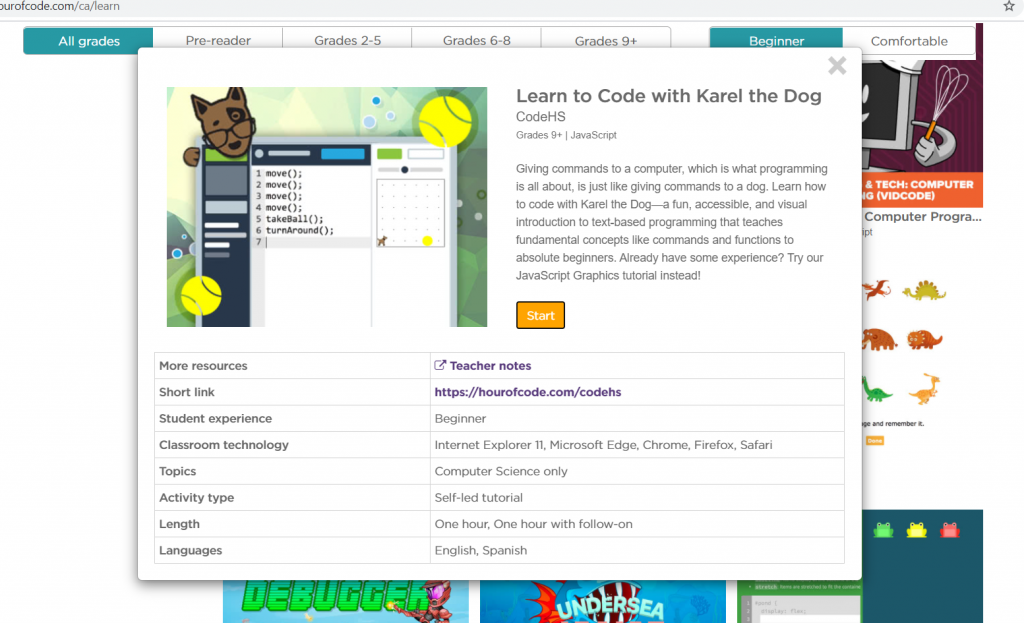Screen dimensions: 1024x623
Task: Start the Karel the Dog tutorial
Action: coord(540,315)
